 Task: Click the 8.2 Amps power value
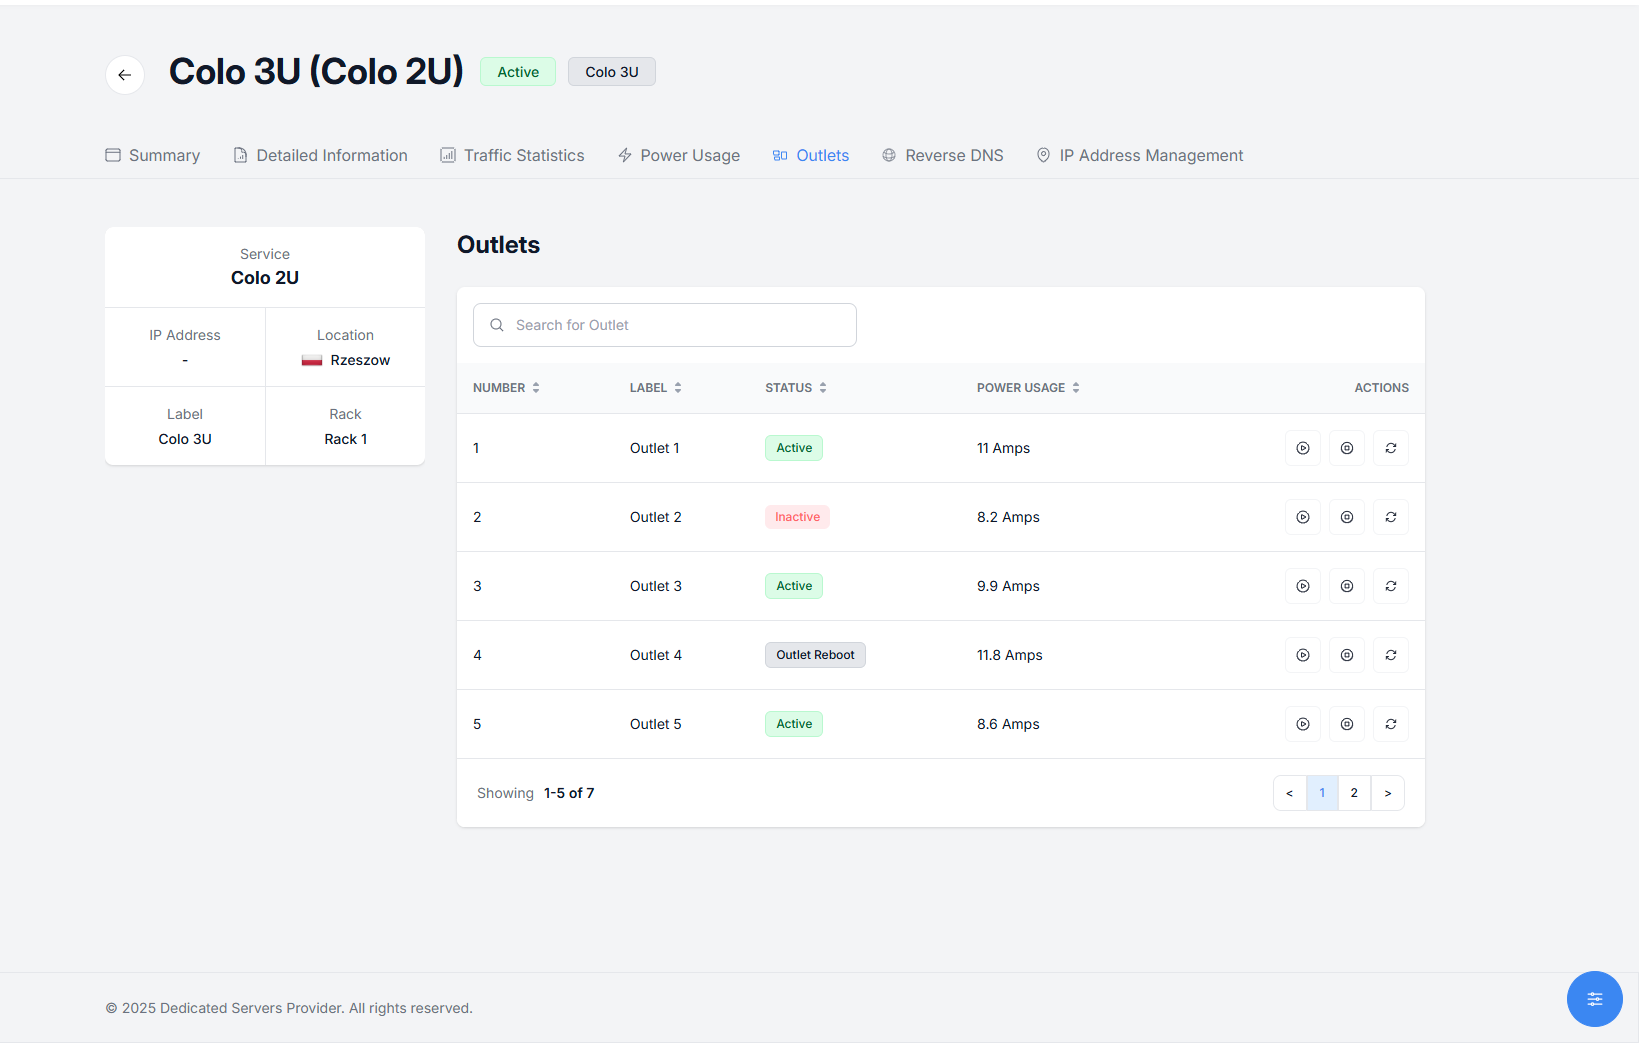pyautogui.click(x=1008, y=517)
